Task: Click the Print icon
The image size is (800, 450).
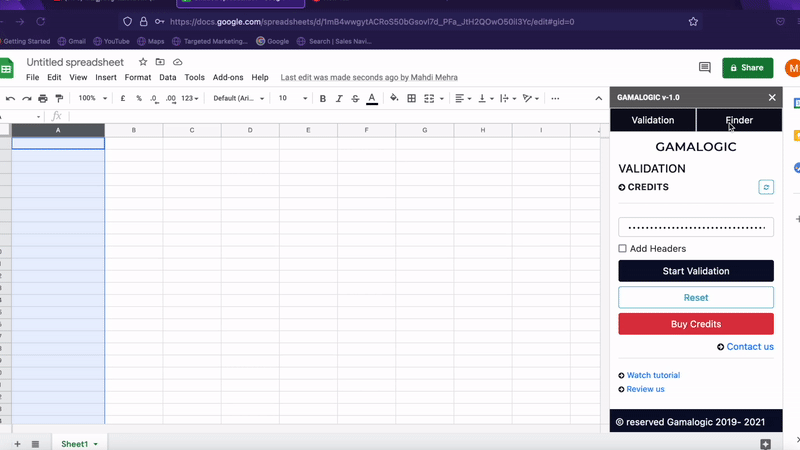Action: (x=43, y=98)
